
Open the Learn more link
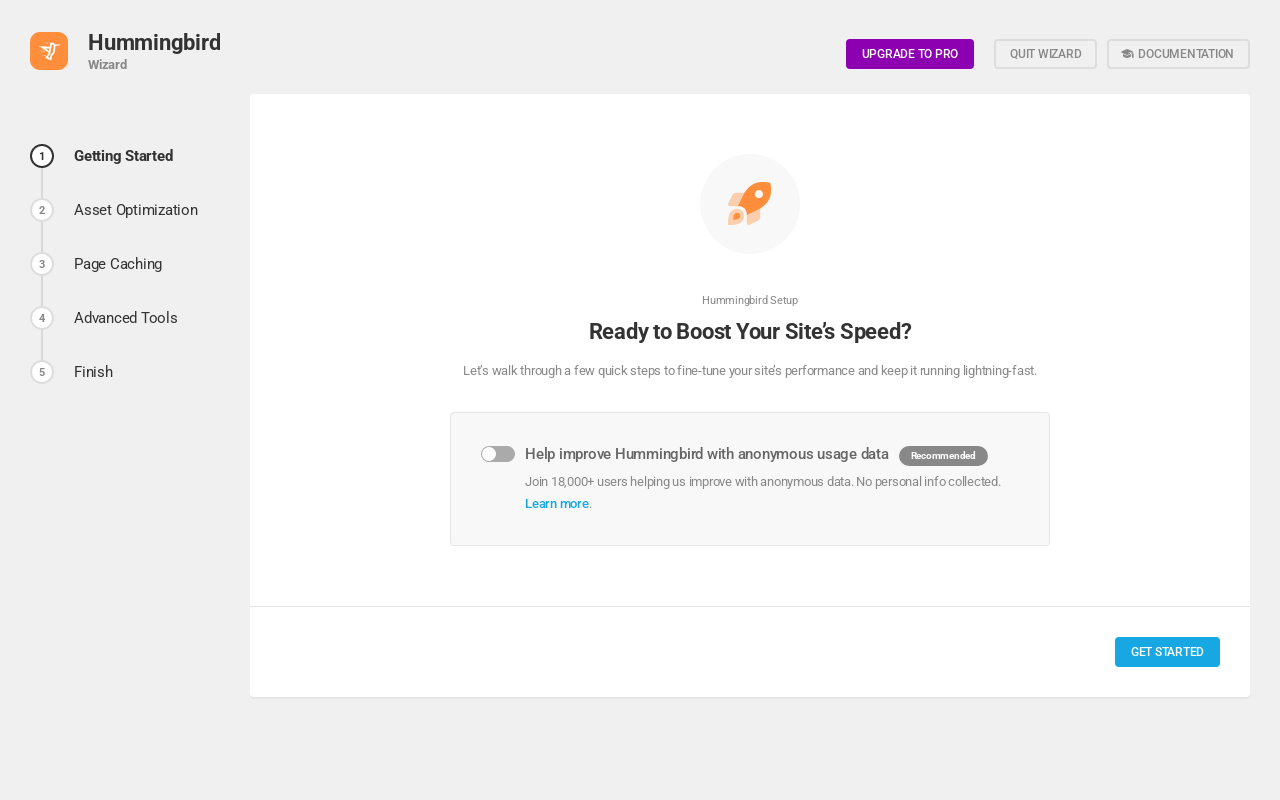(557, 504)
